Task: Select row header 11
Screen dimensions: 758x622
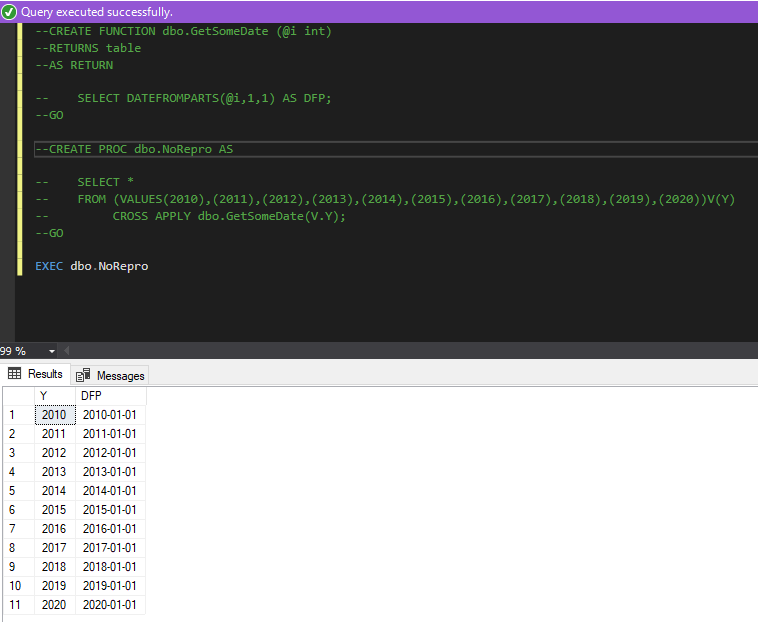Action: coord(19,605)
